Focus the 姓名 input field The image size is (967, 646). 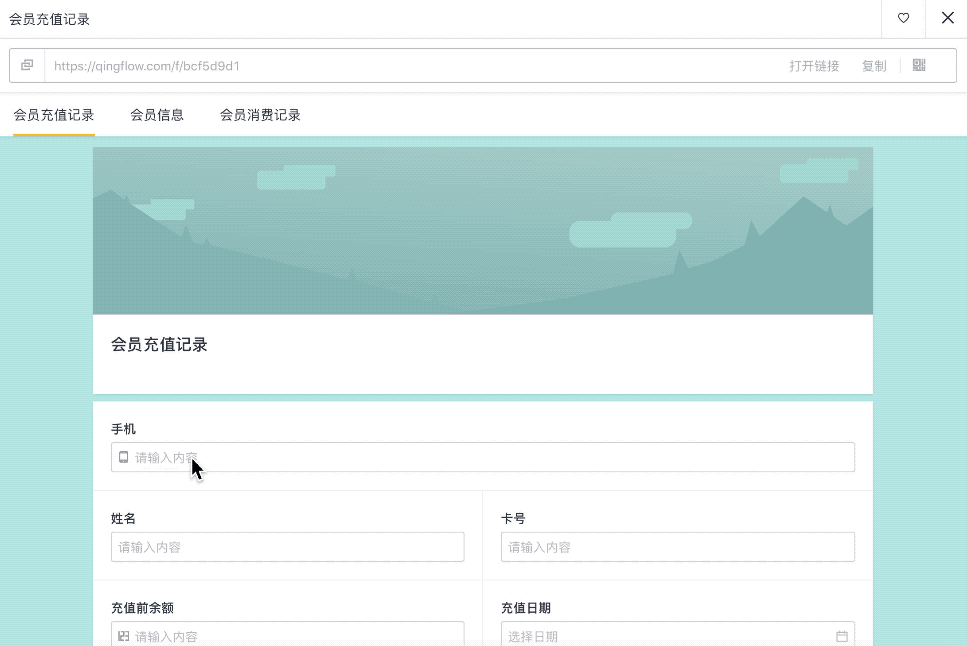(x=287, y=547)
